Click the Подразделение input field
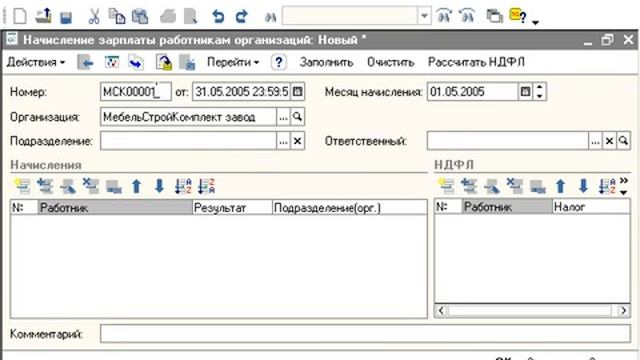The image size is (640, 360). (188, 141)
